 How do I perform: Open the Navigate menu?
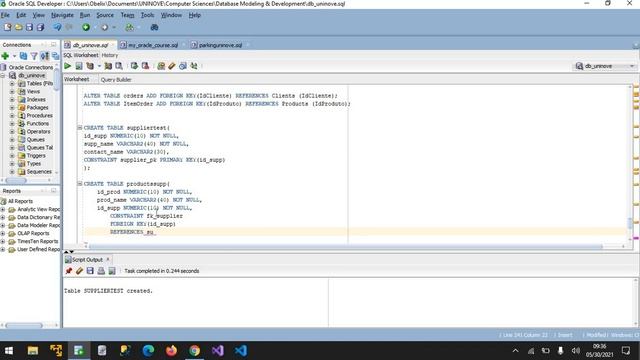[62, 15]
